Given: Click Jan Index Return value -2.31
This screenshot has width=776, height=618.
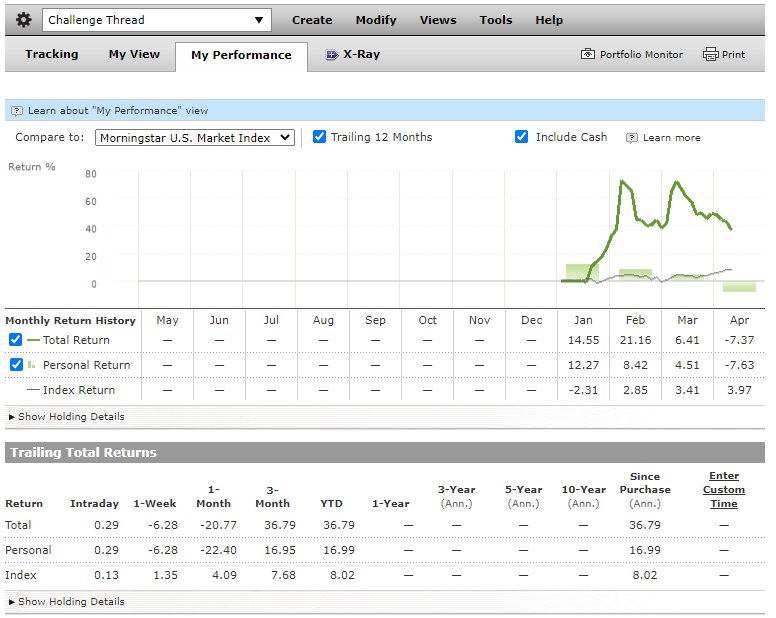Looking at the screenshot, I should pyautogui.click(x=583, y=390).
